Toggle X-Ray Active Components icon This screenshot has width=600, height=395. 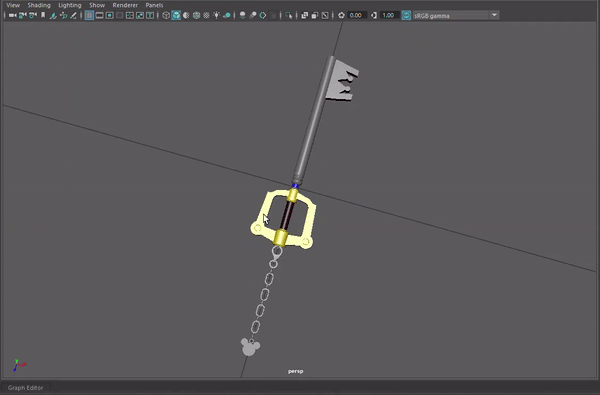coord(315,15)
